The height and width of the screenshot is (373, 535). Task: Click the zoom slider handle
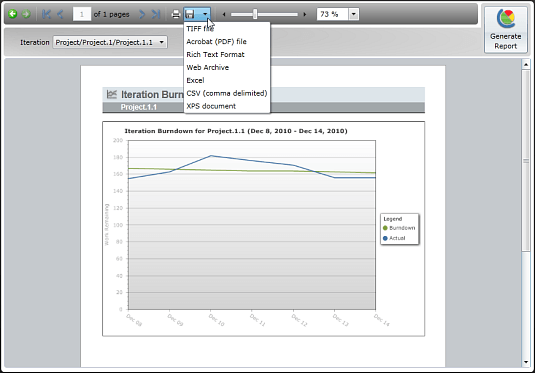255,14
